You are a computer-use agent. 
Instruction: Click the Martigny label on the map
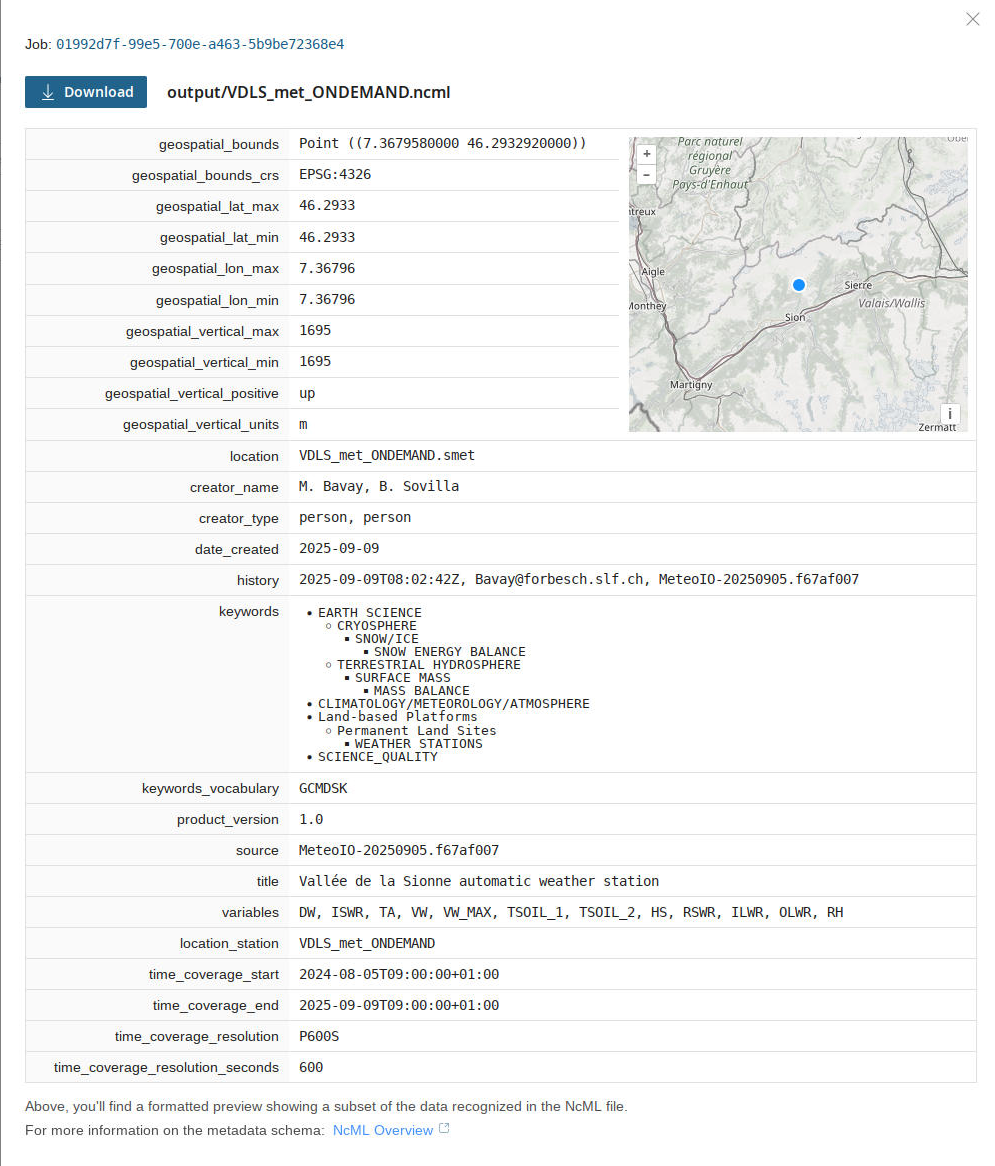(691, 385)
